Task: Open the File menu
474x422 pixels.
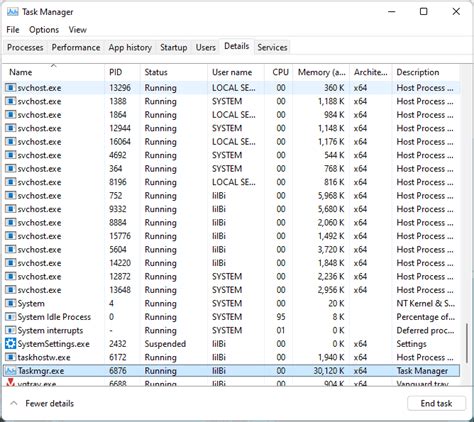Action: pyautogui.click(x=13, y=30)
